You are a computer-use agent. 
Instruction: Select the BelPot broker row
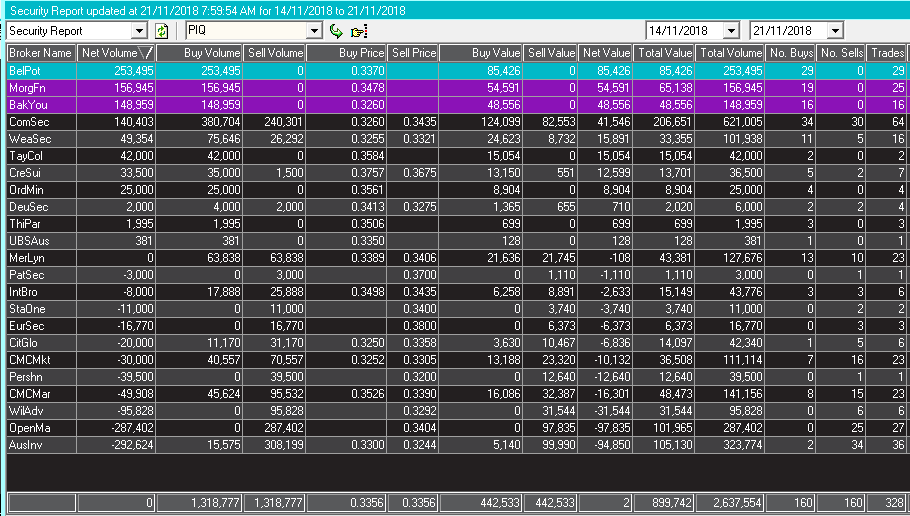456,71
